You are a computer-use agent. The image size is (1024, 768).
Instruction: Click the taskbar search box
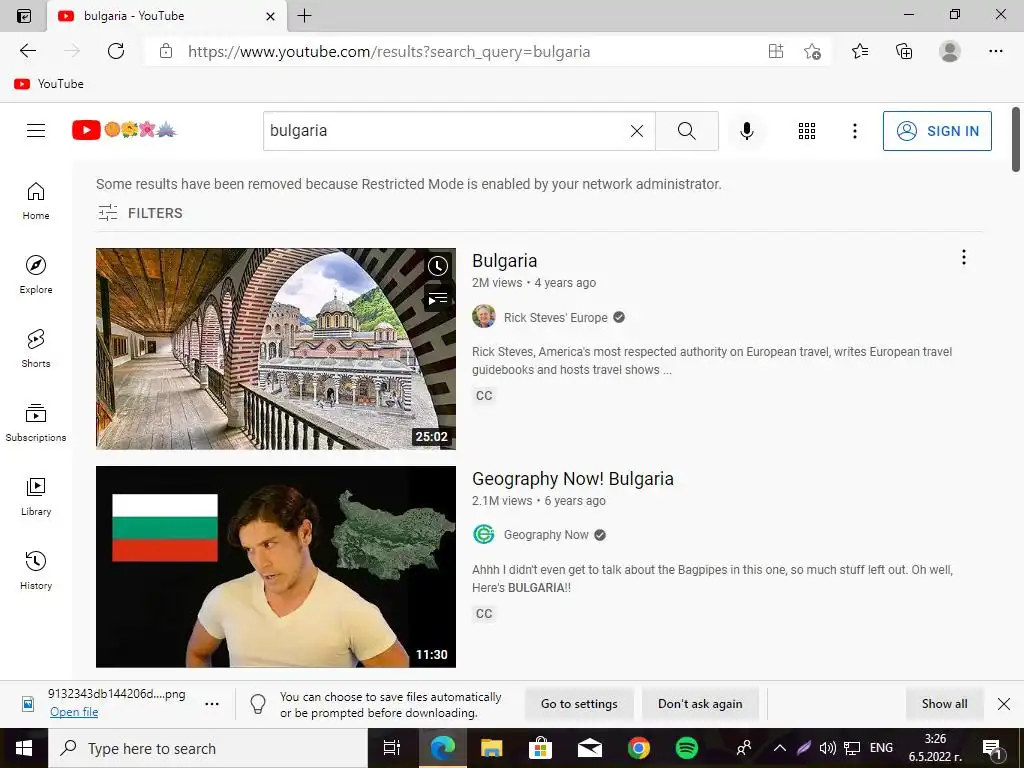[208, 748]
